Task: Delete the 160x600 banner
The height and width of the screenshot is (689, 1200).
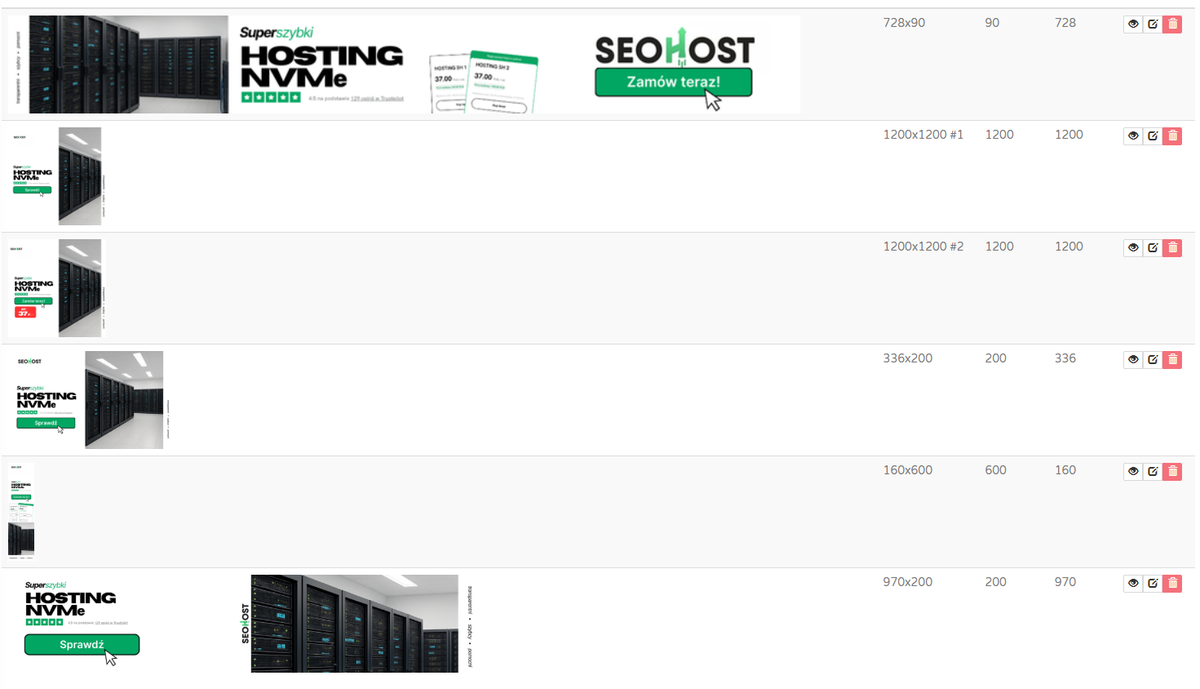Action: (1172, 470)
